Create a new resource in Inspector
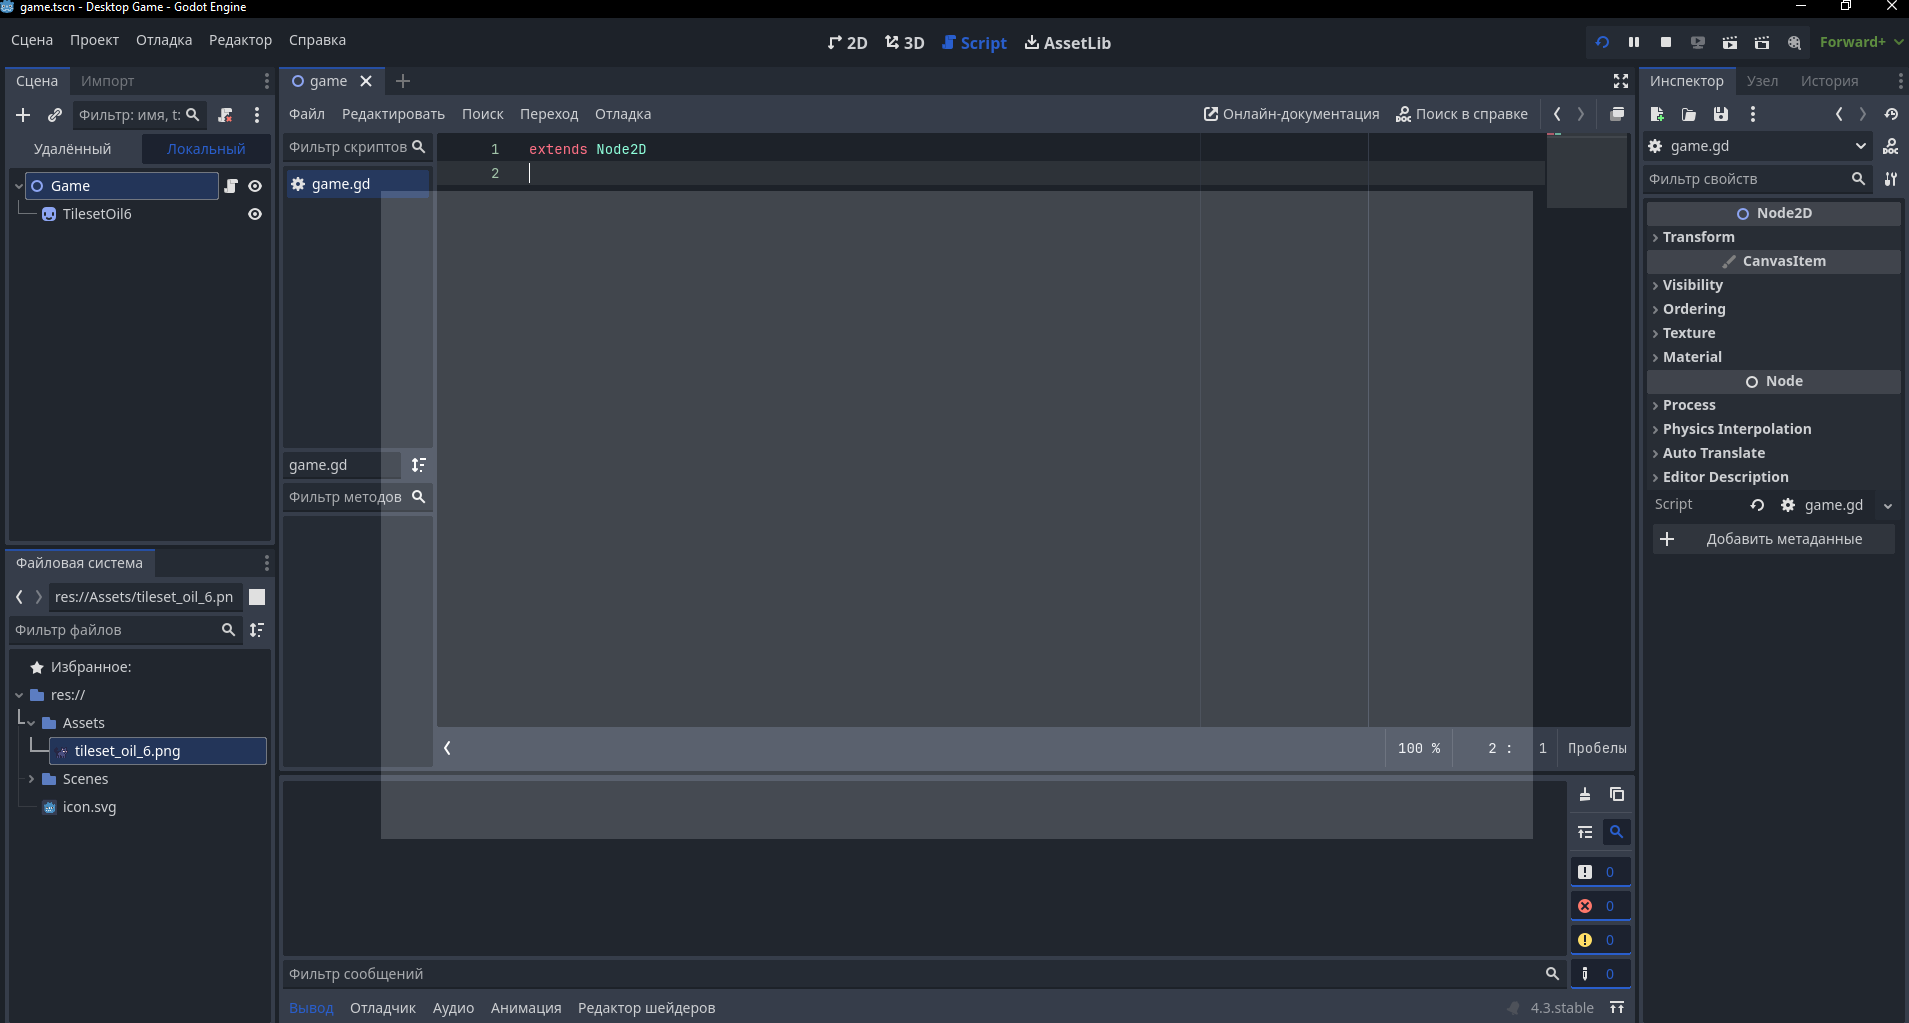Screen dimensions: 1909x1023 point(1657,114)
